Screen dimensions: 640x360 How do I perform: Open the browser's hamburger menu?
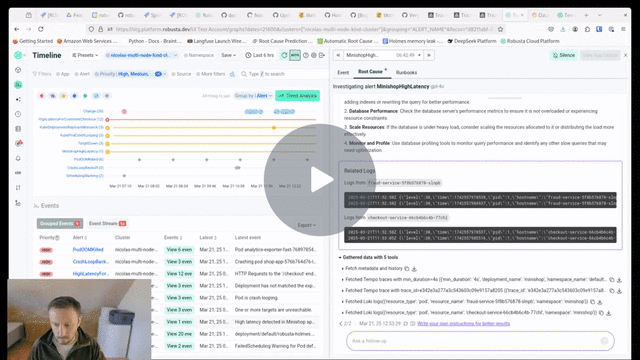(623, 29)
